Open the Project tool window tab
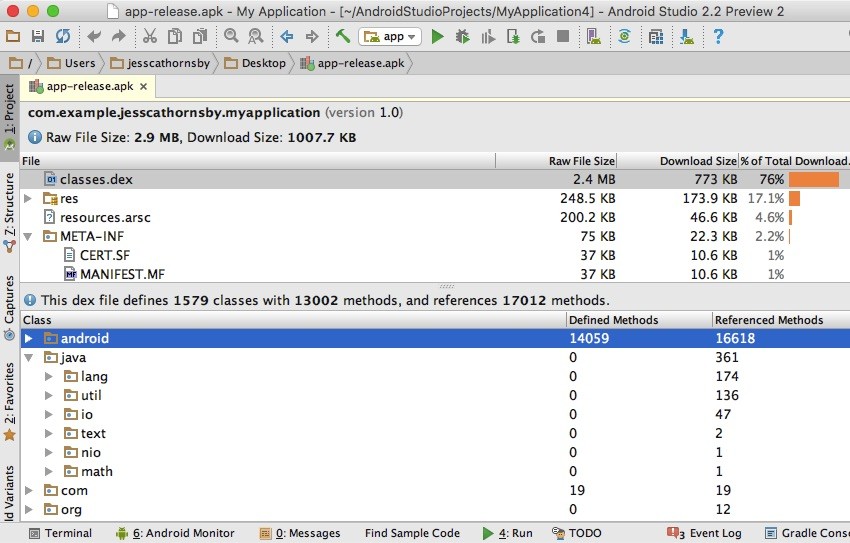Image resolution: width=850 pixels, height=543 pixels. click(x=9, y=118)
